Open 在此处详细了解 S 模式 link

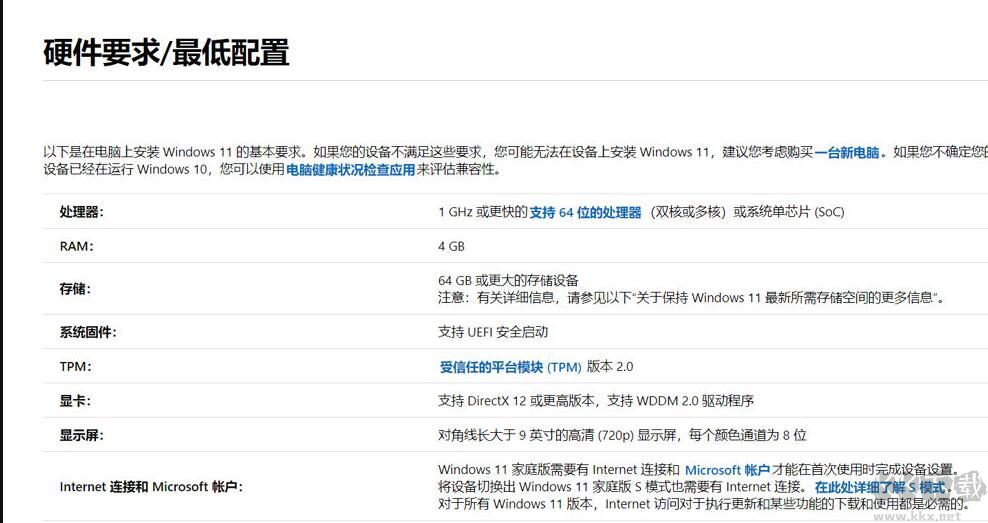879,487
